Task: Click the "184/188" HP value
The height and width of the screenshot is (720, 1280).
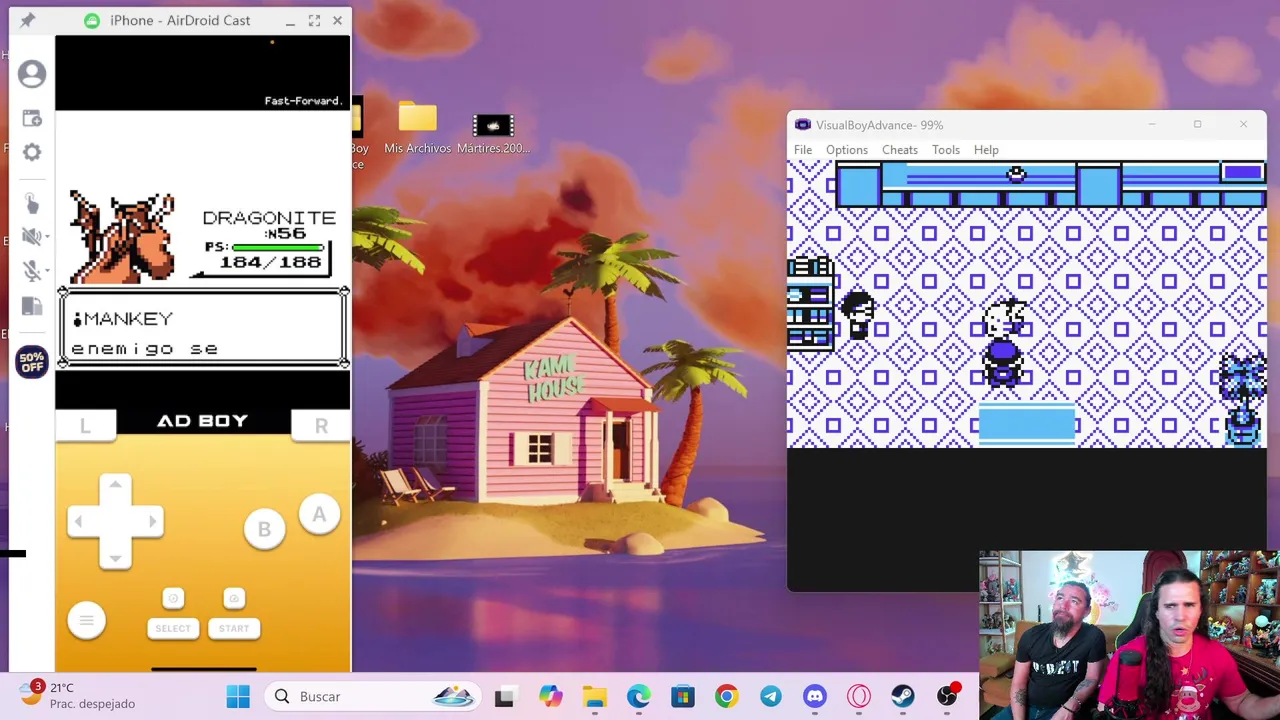Action: click(x=271, y=262)
